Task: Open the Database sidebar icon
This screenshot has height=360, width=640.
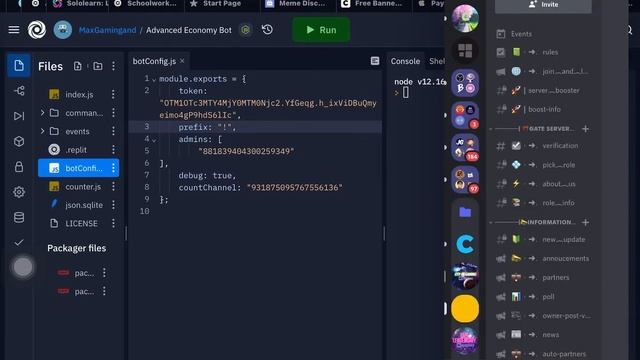Action: click(19, 217)
